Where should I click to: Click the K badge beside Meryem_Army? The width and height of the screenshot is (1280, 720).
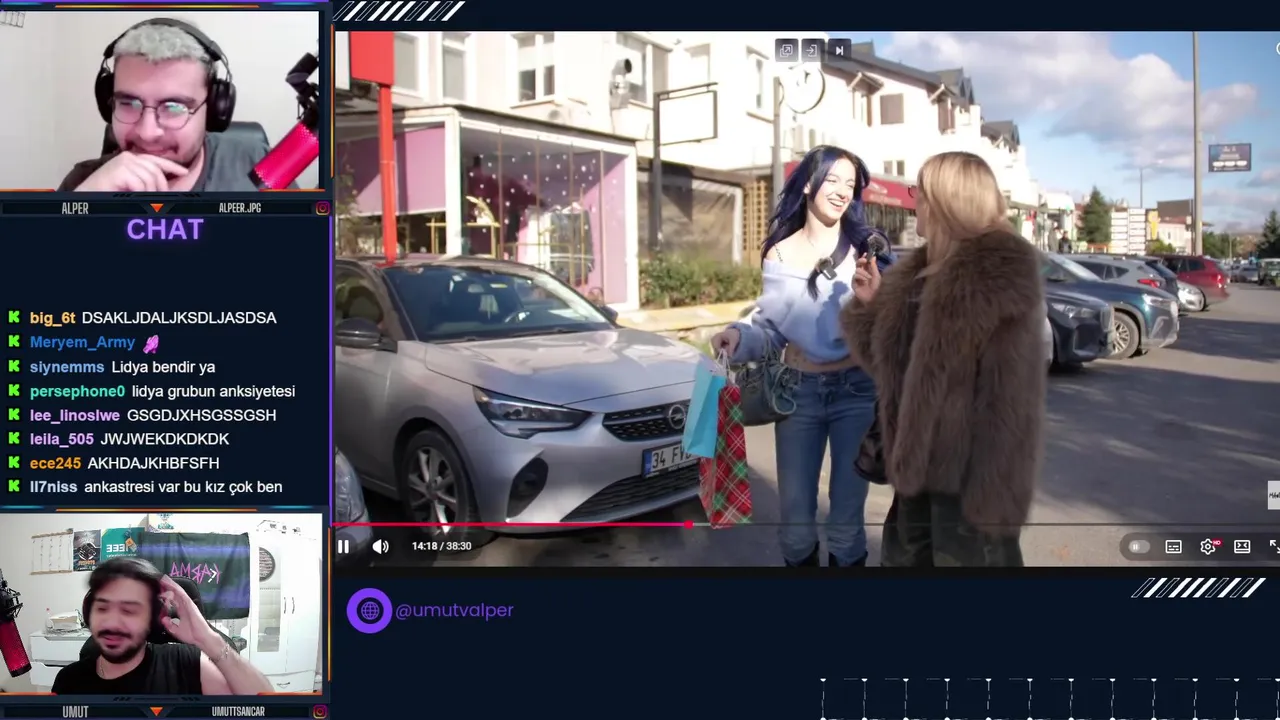click(14, 342)
